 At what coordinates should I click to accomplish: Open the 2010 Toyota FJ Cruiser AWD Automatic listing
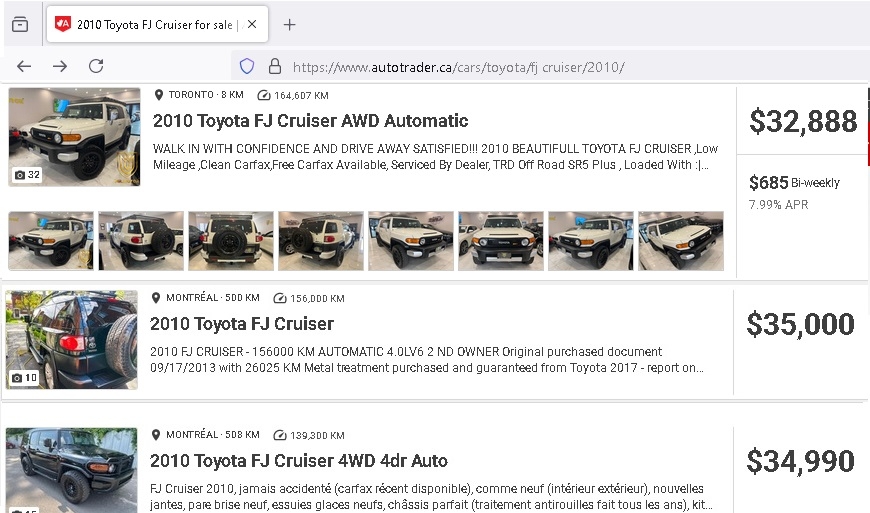(x=310, y=120)
